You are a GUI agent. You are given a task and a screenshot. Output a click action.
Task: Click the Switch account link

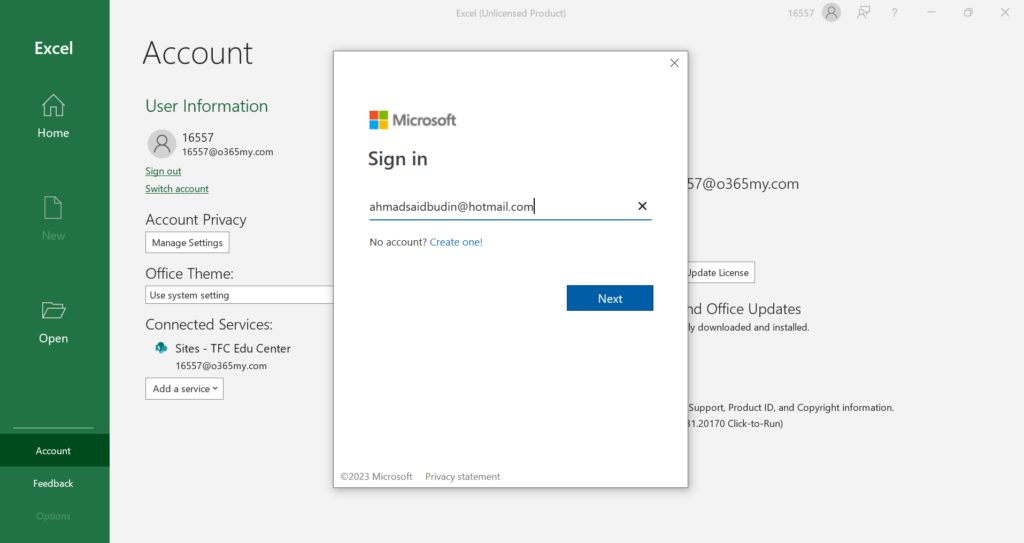click(177, 189)
